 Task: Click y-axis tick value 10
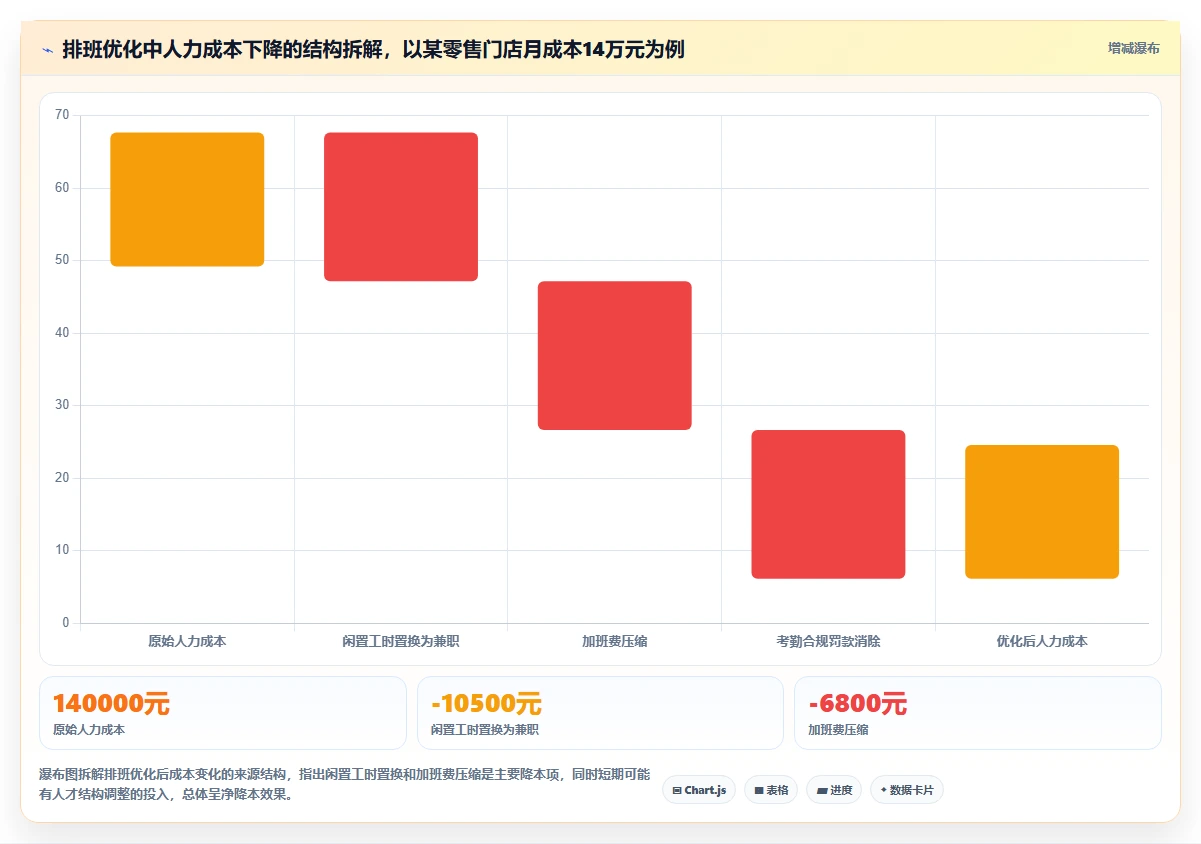pos(62,550)
